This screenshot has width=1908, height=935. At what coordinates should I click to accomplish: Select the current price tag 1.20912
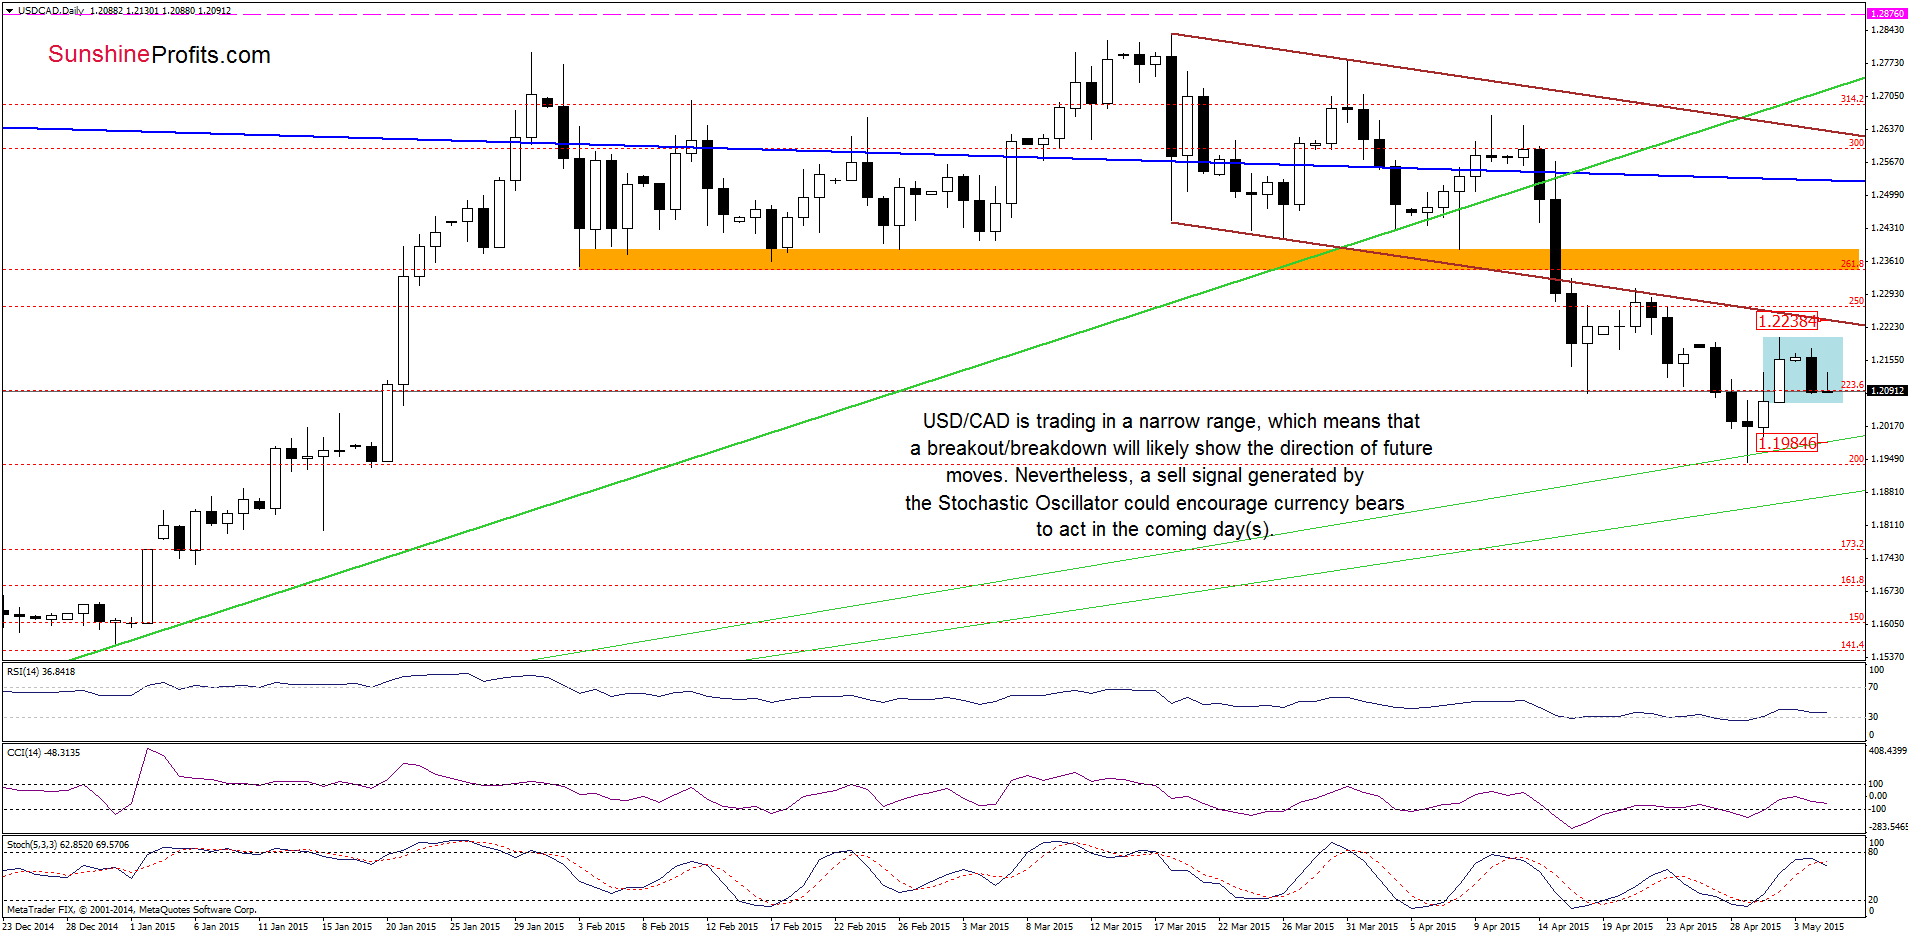coord(1887,391)
